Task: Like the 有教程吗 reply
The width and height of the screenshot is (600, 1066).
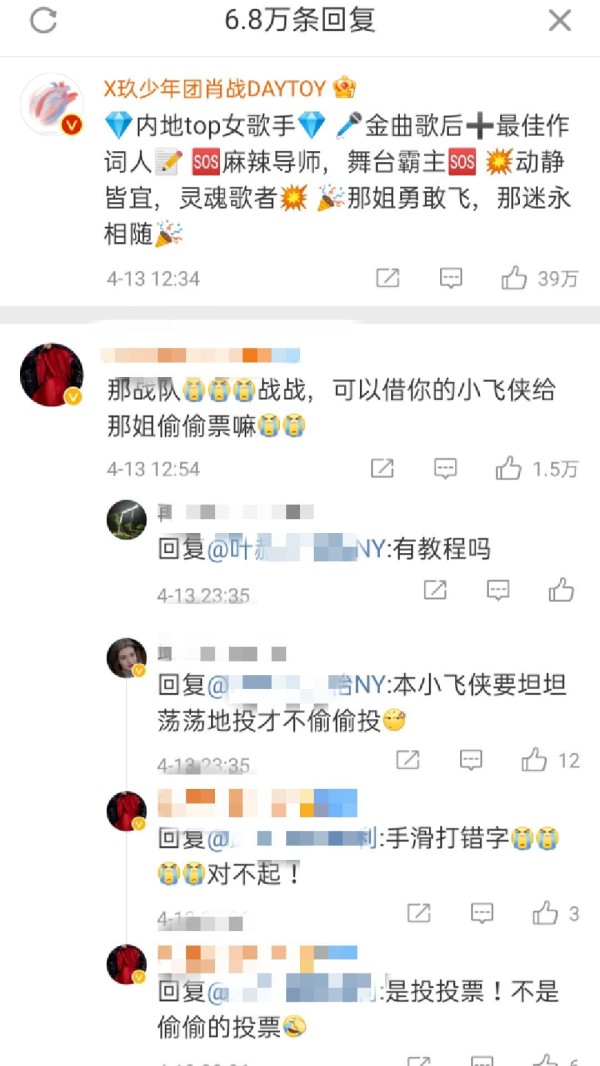Action: pyautogui.click(x=562, y=590)
